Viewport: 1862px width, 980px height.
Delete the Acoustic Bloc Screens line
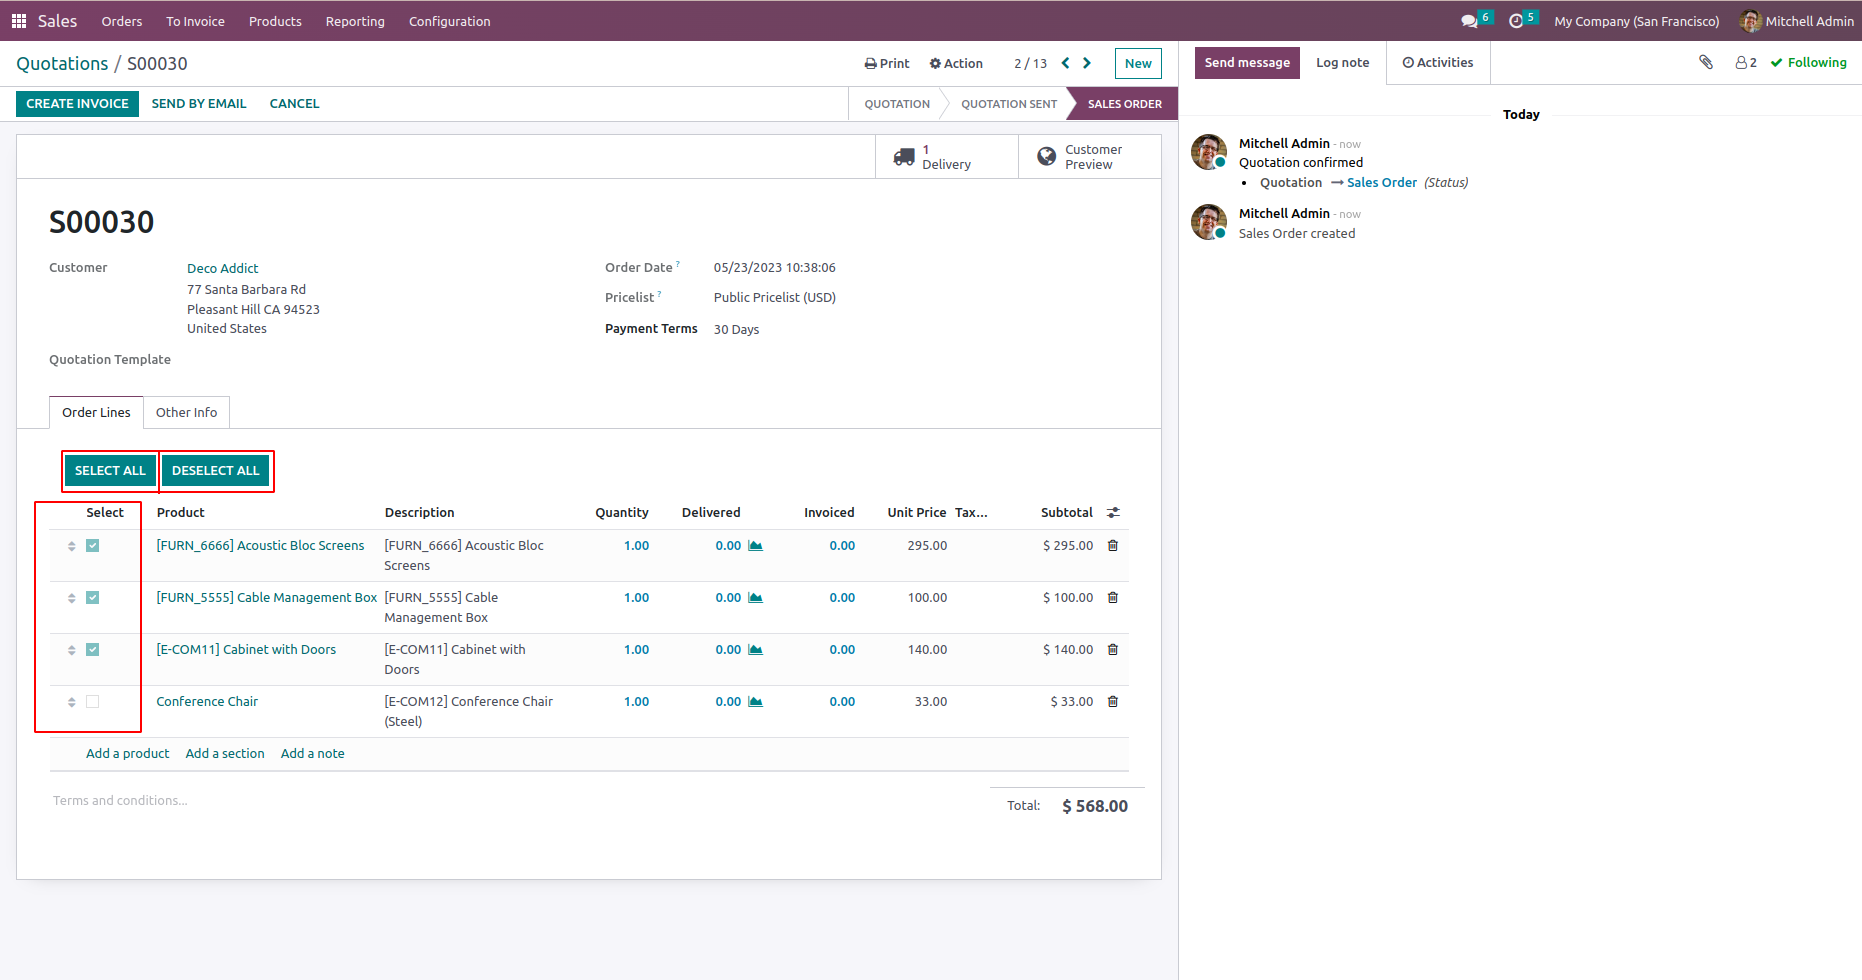tap(1112, 546)
